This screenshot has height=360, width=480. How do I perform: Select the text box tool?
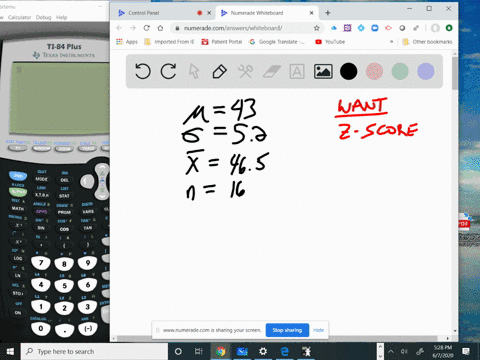pyautogui.click(x=297, y=71)
